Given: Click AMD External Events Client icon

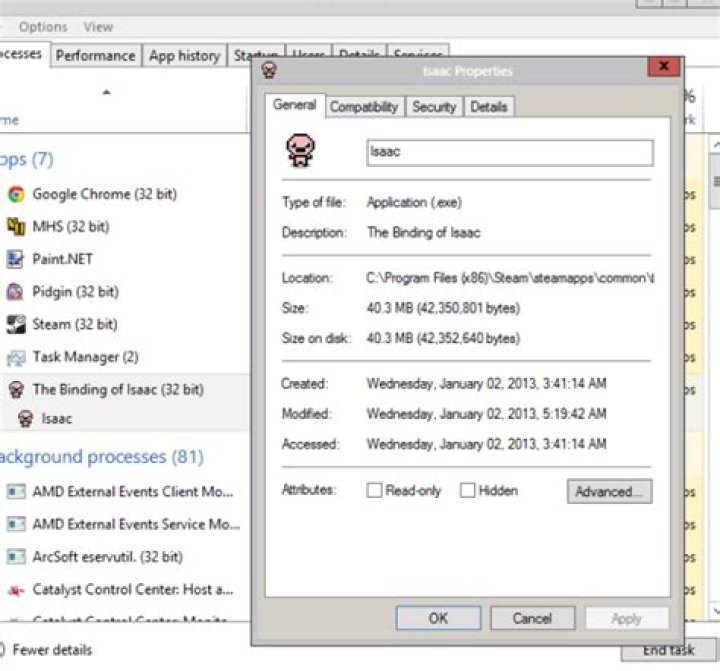Looking at the screenshot, I should [16, 492].
